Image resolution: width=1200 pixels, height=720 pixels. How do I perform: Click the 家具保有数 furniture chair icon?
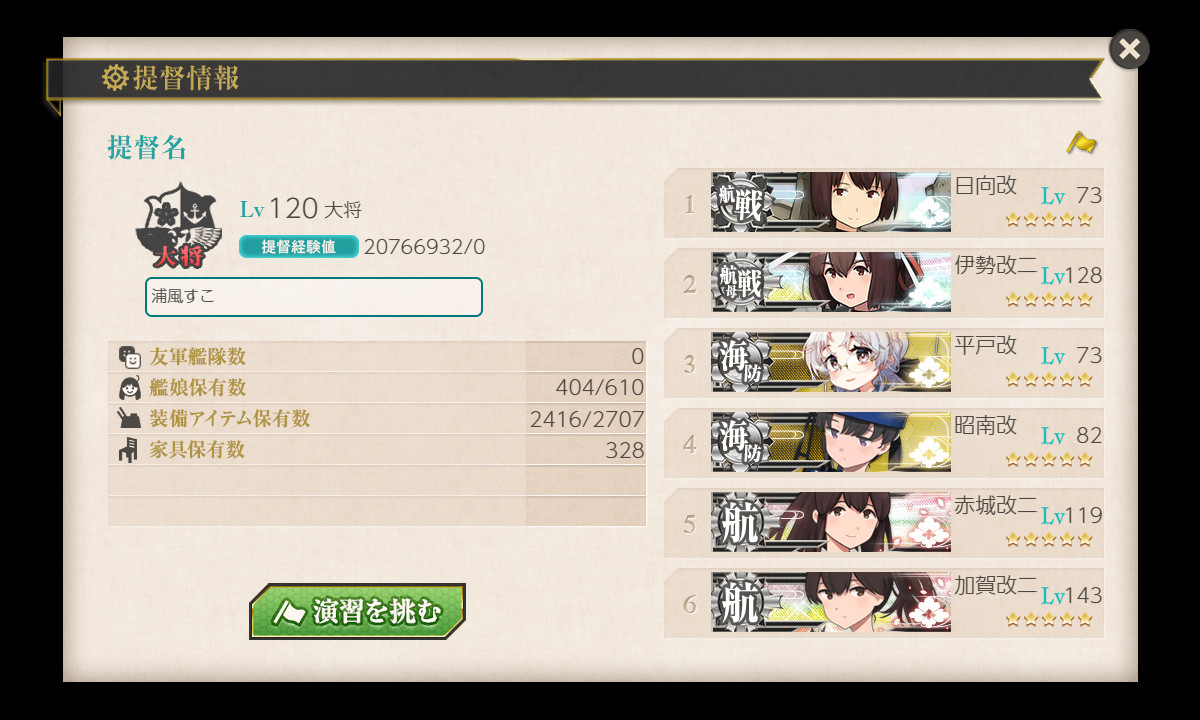coord(128,450)
